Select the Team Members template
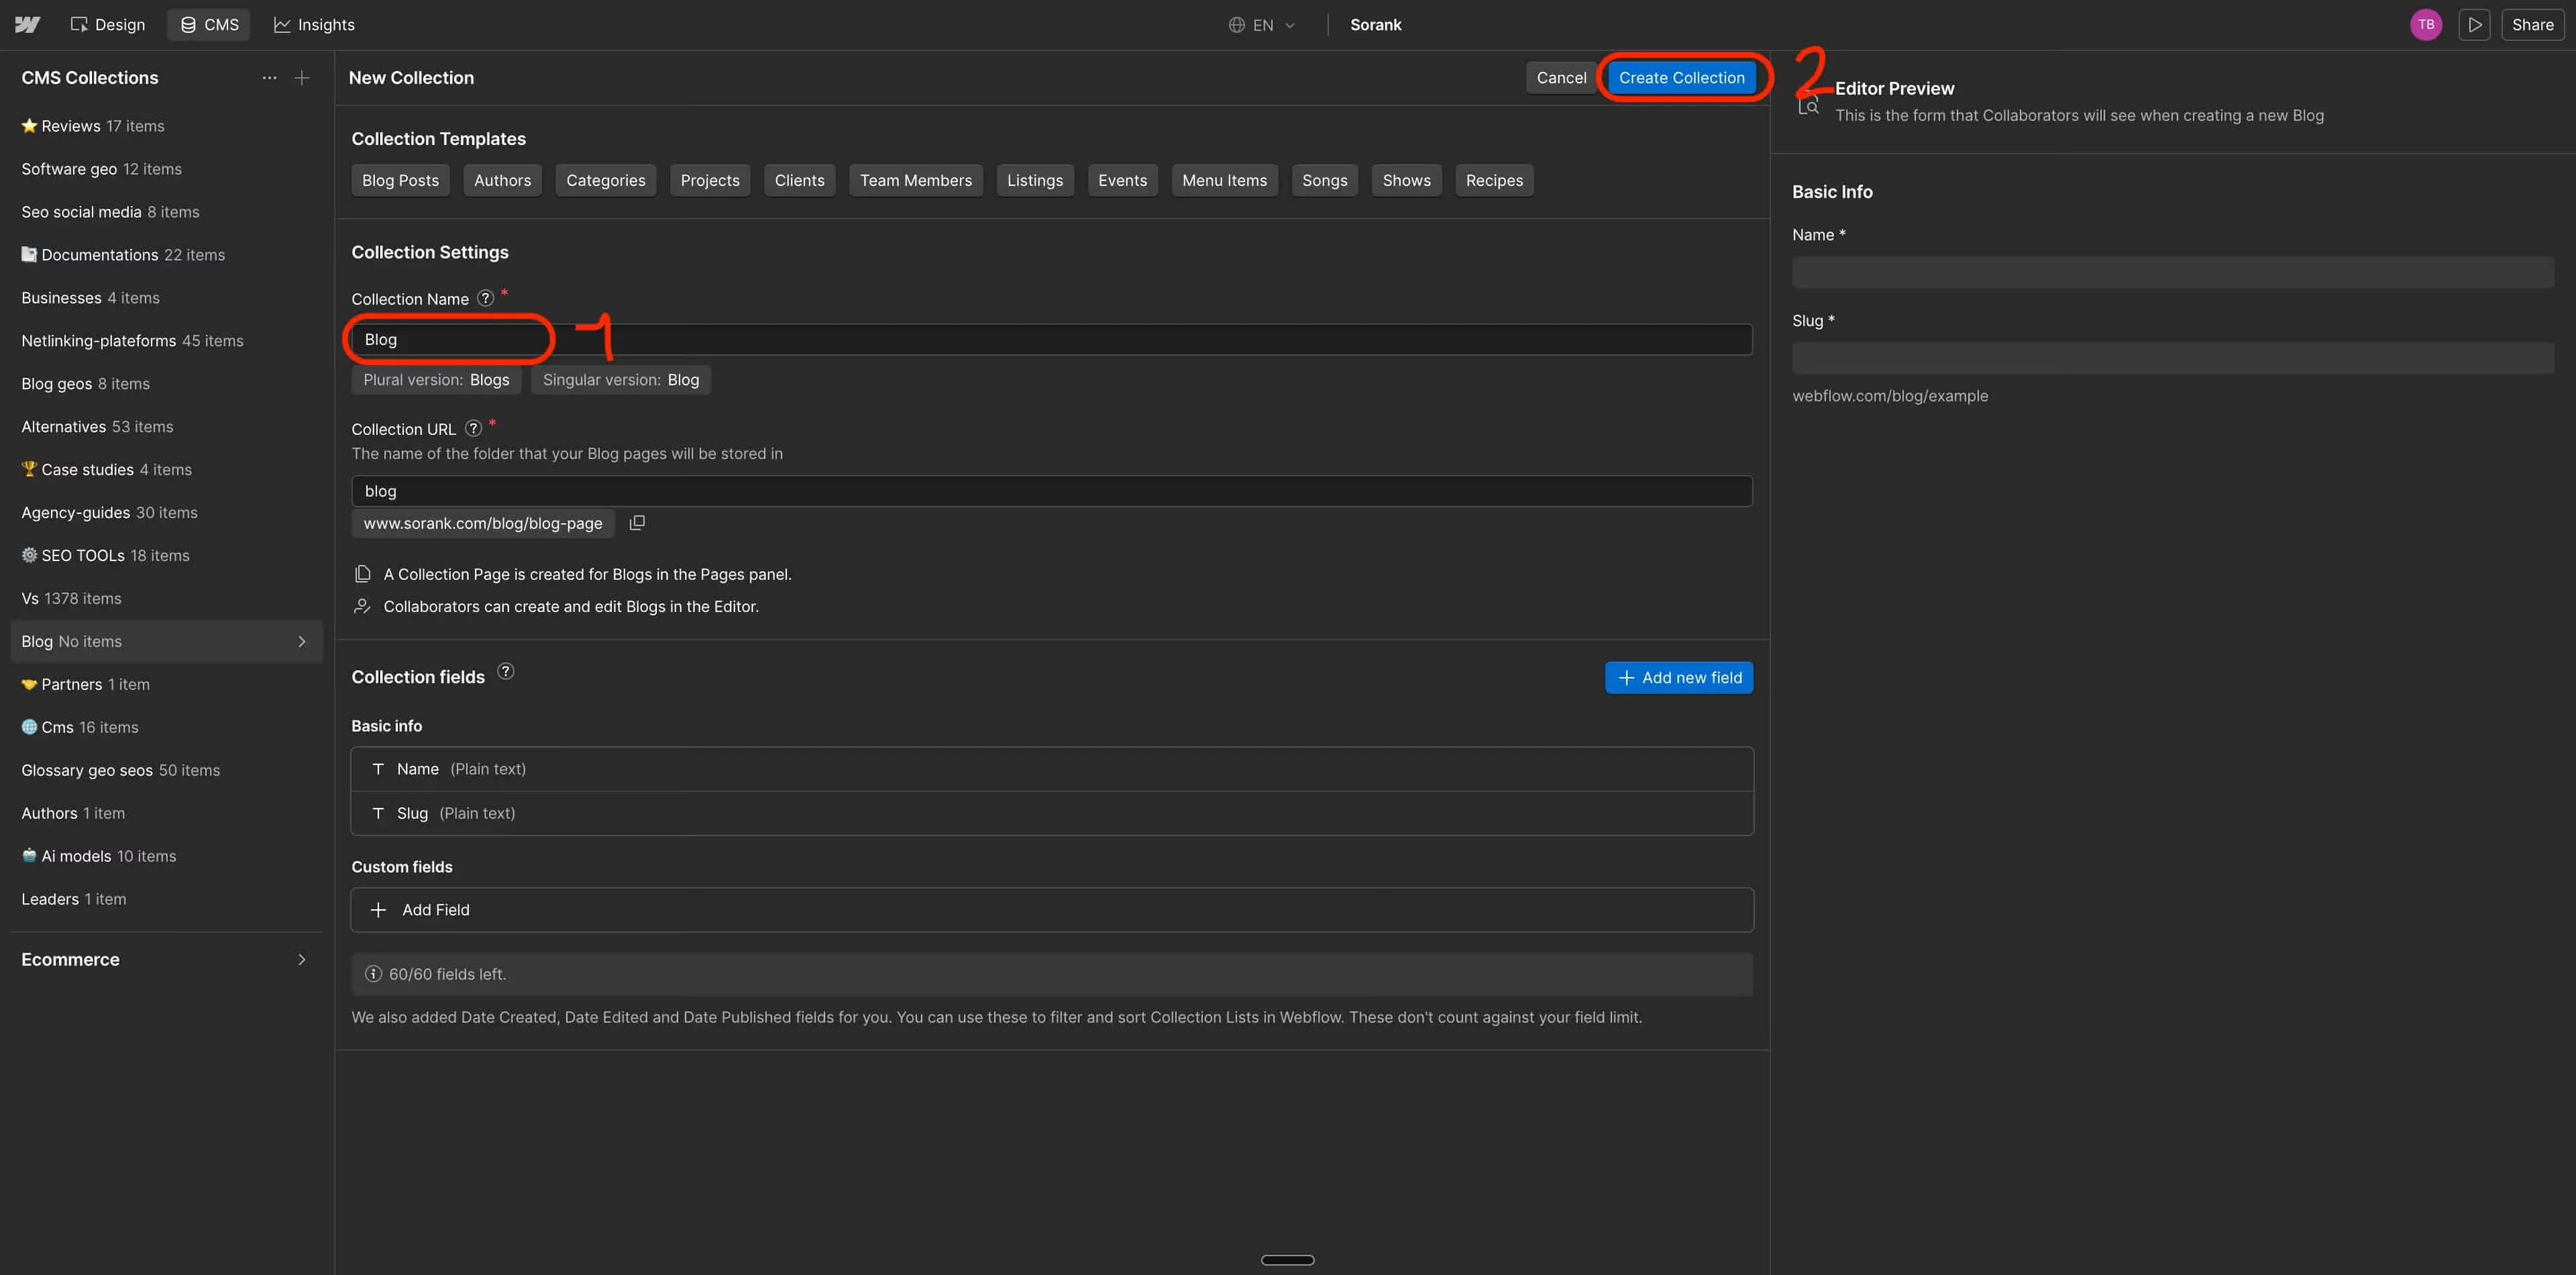Screen dimensions: 2576x1275 pyautogui.click(x=915, y=180)
